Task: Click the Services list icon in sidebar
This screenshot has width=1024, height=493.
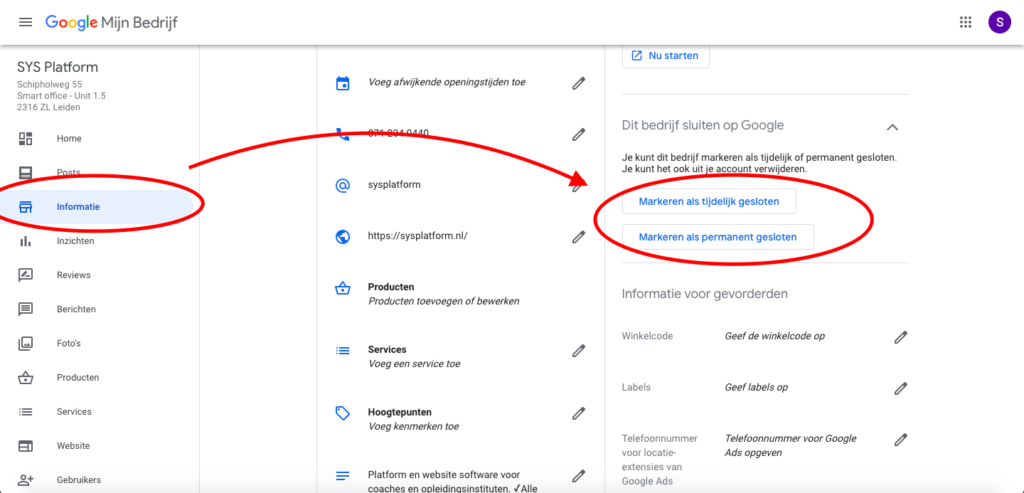Action: pyautogui.click(x=25, y=412)
